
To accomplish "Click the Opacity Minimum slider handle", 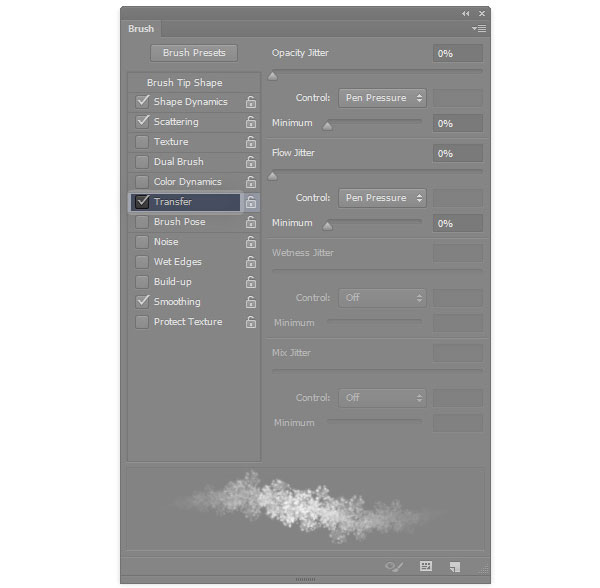I will 328,126.
